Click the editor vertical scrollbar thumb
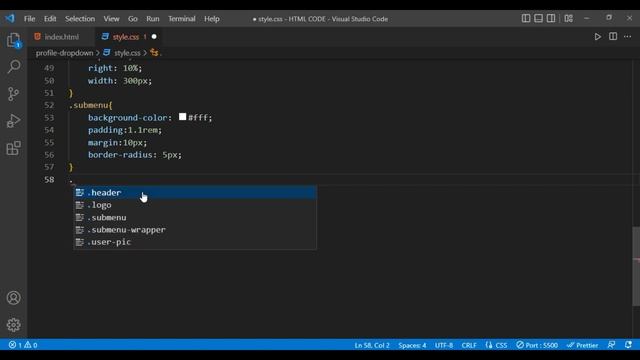The height and width of the screenshot is (360, 640). click(636, 266)
